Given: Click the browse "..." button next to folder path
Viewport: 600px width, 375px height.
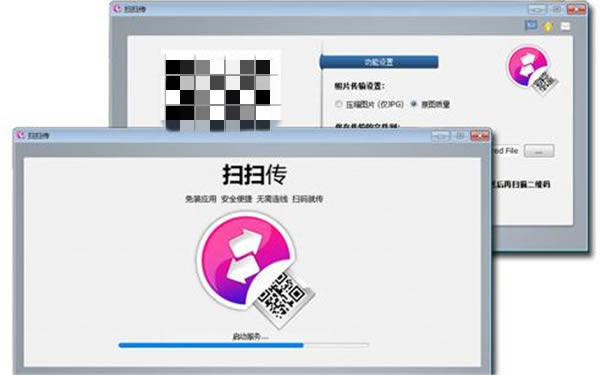Looking at the screenshot, I should [x=539, y=151].
